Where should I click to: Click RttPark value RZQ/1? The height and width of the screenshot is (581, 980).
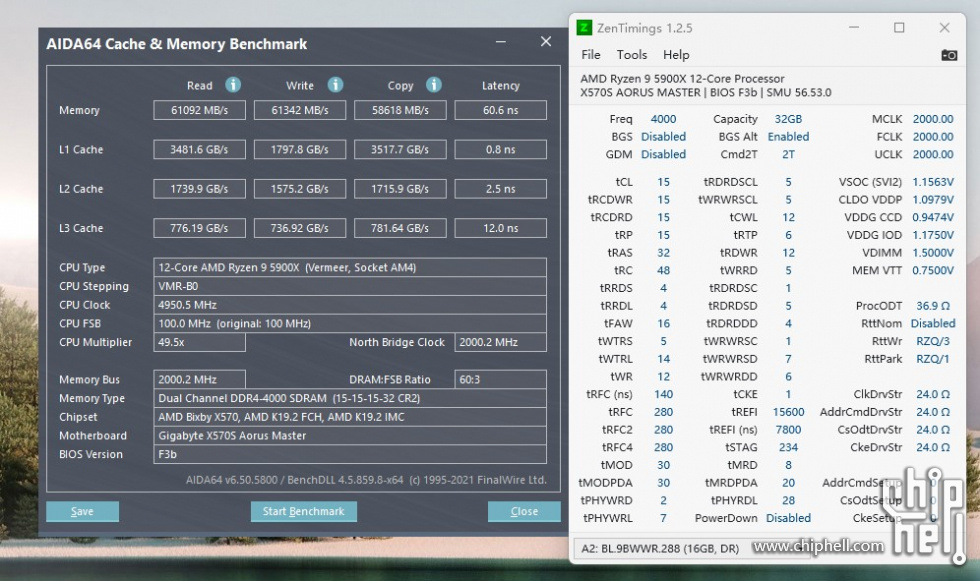[932, 359]
